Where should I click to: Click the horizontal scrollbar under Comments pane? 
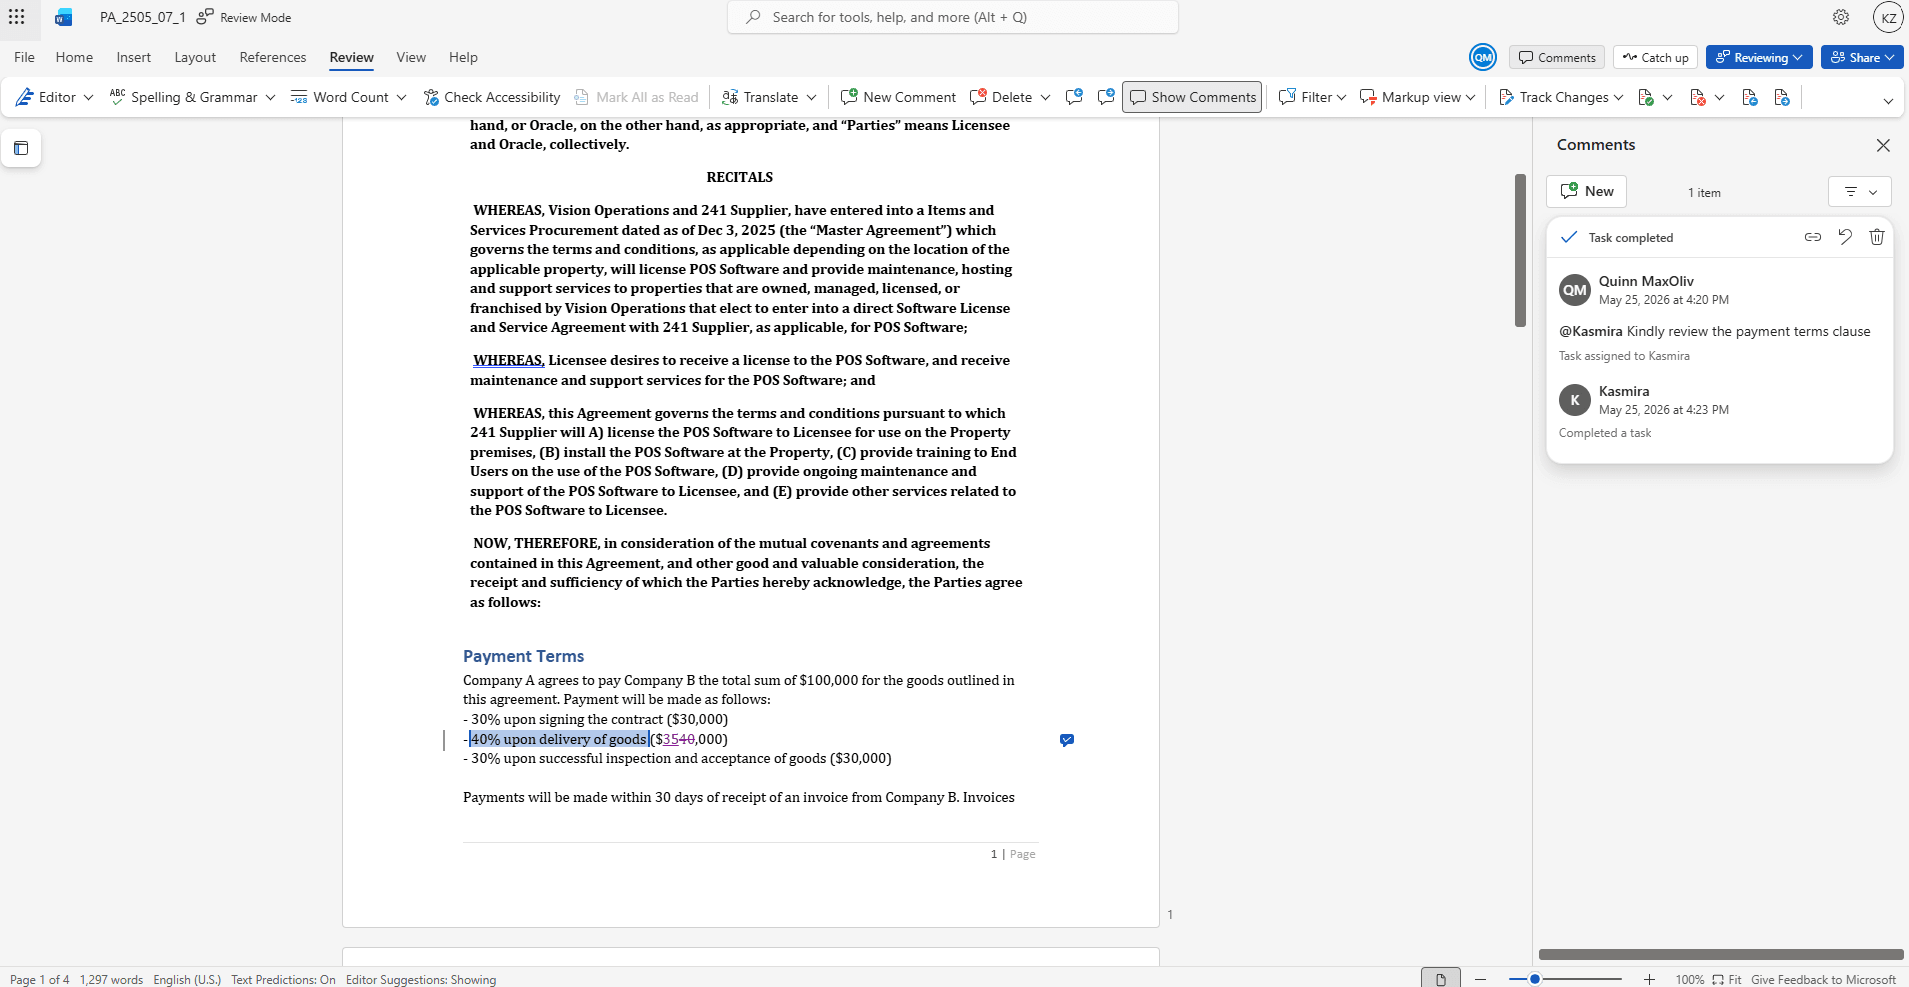pos(1721,954)
